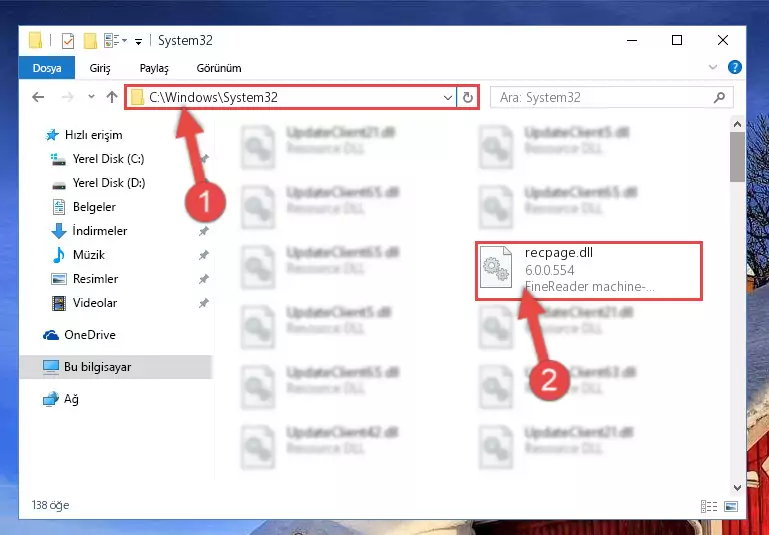Select Bu bilgisayar in navigation pane
Screen dimensions: 769x535
click(116, 367)
